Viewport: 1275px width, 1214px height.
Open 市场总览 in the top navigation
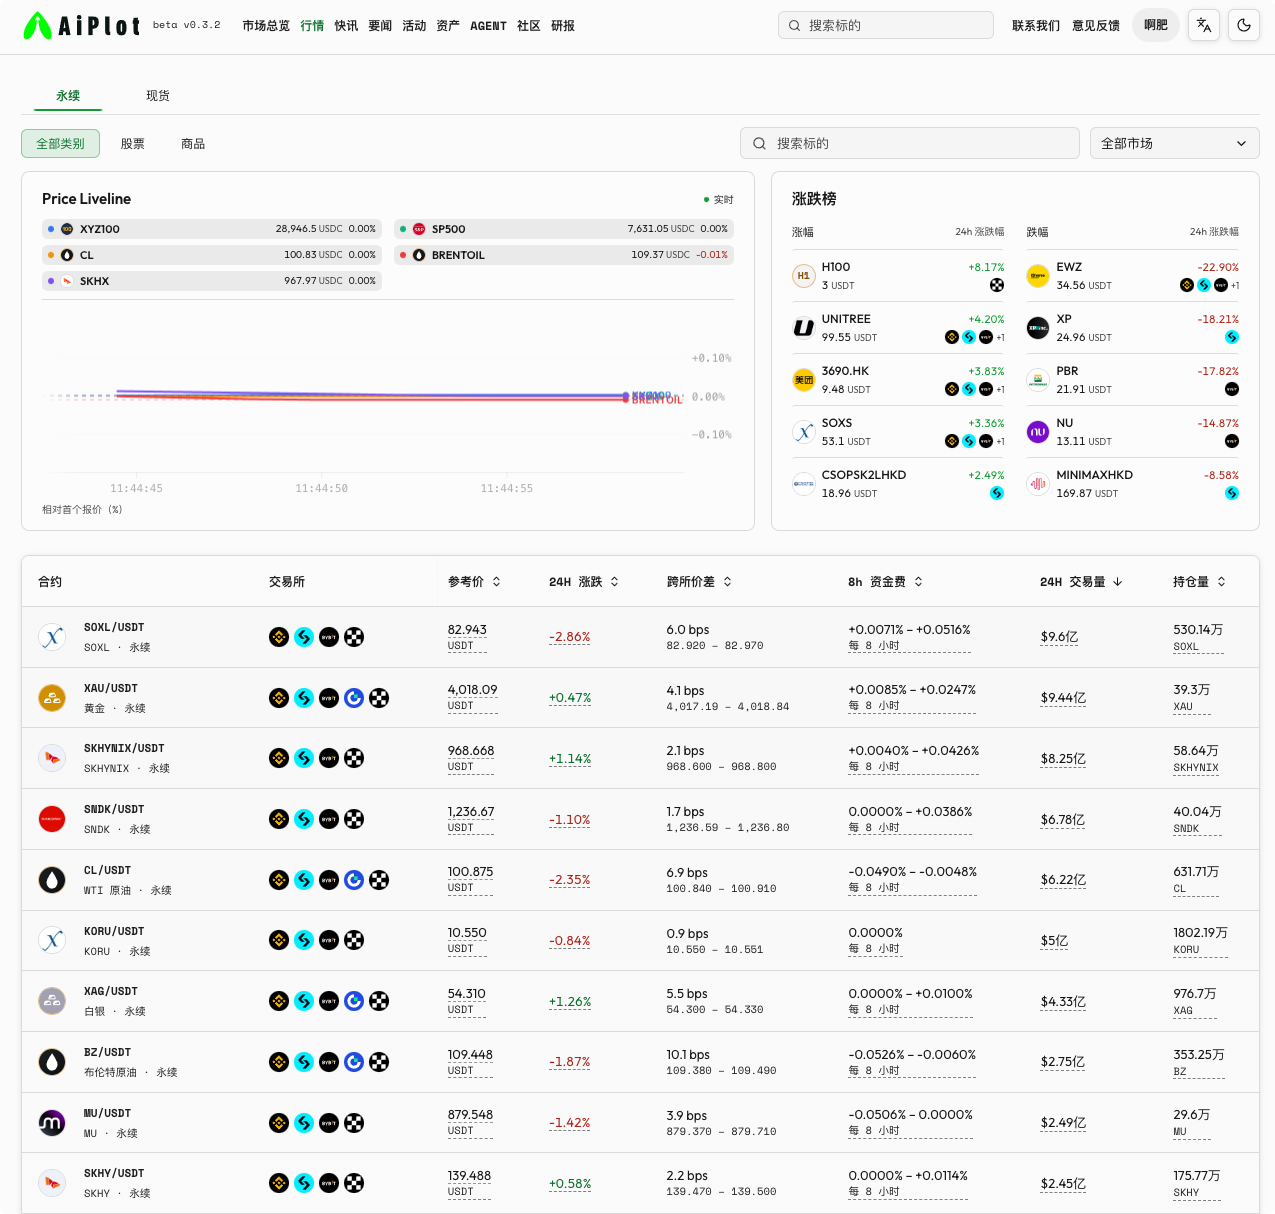point(266,26)
